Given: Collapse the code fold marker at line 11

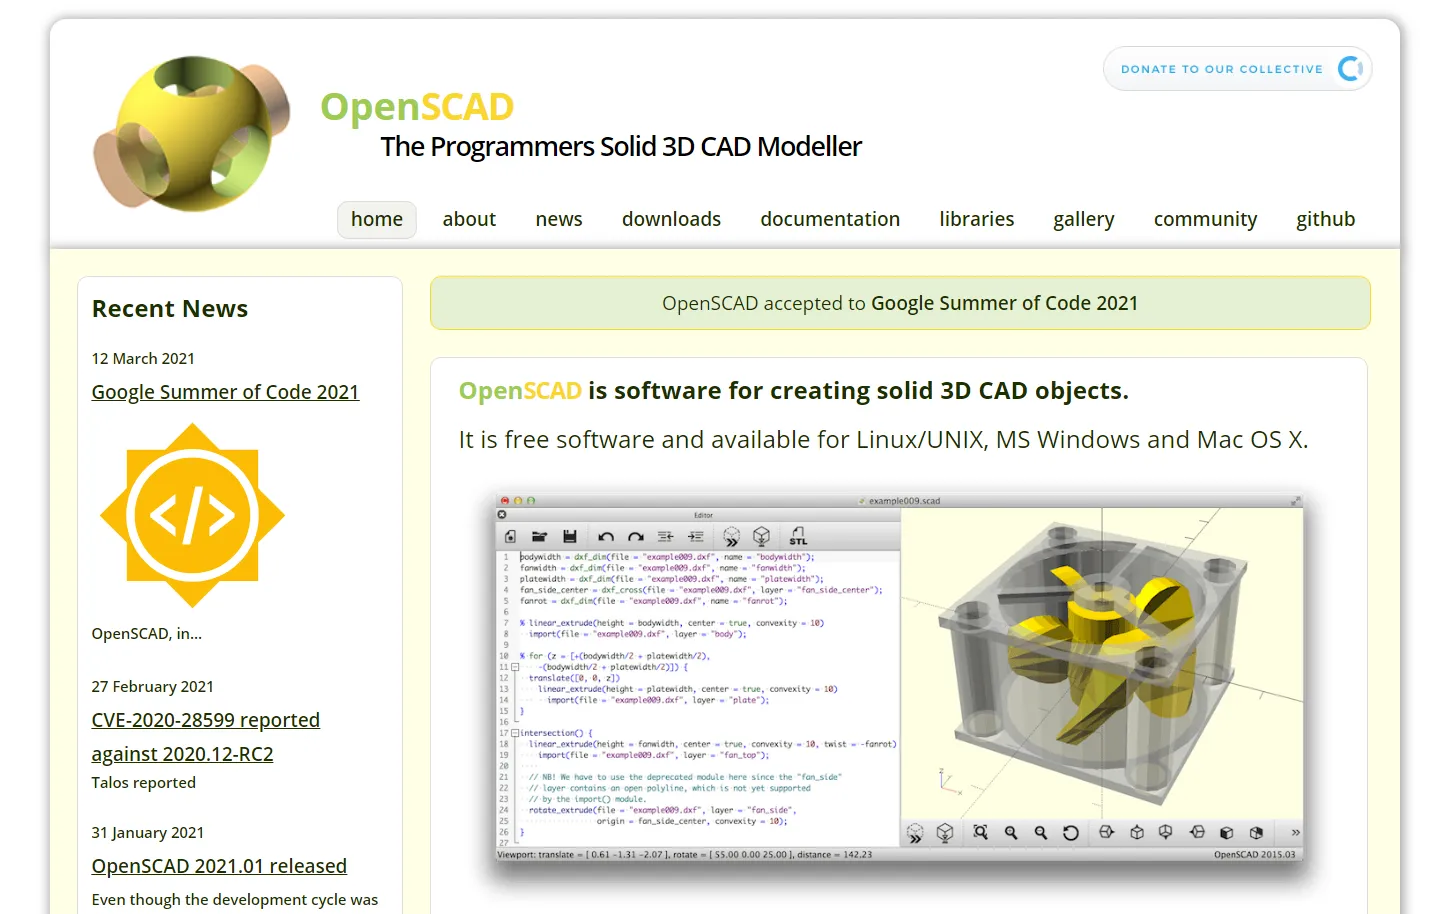Looking at the screenshot, I should tap(515, 667).
